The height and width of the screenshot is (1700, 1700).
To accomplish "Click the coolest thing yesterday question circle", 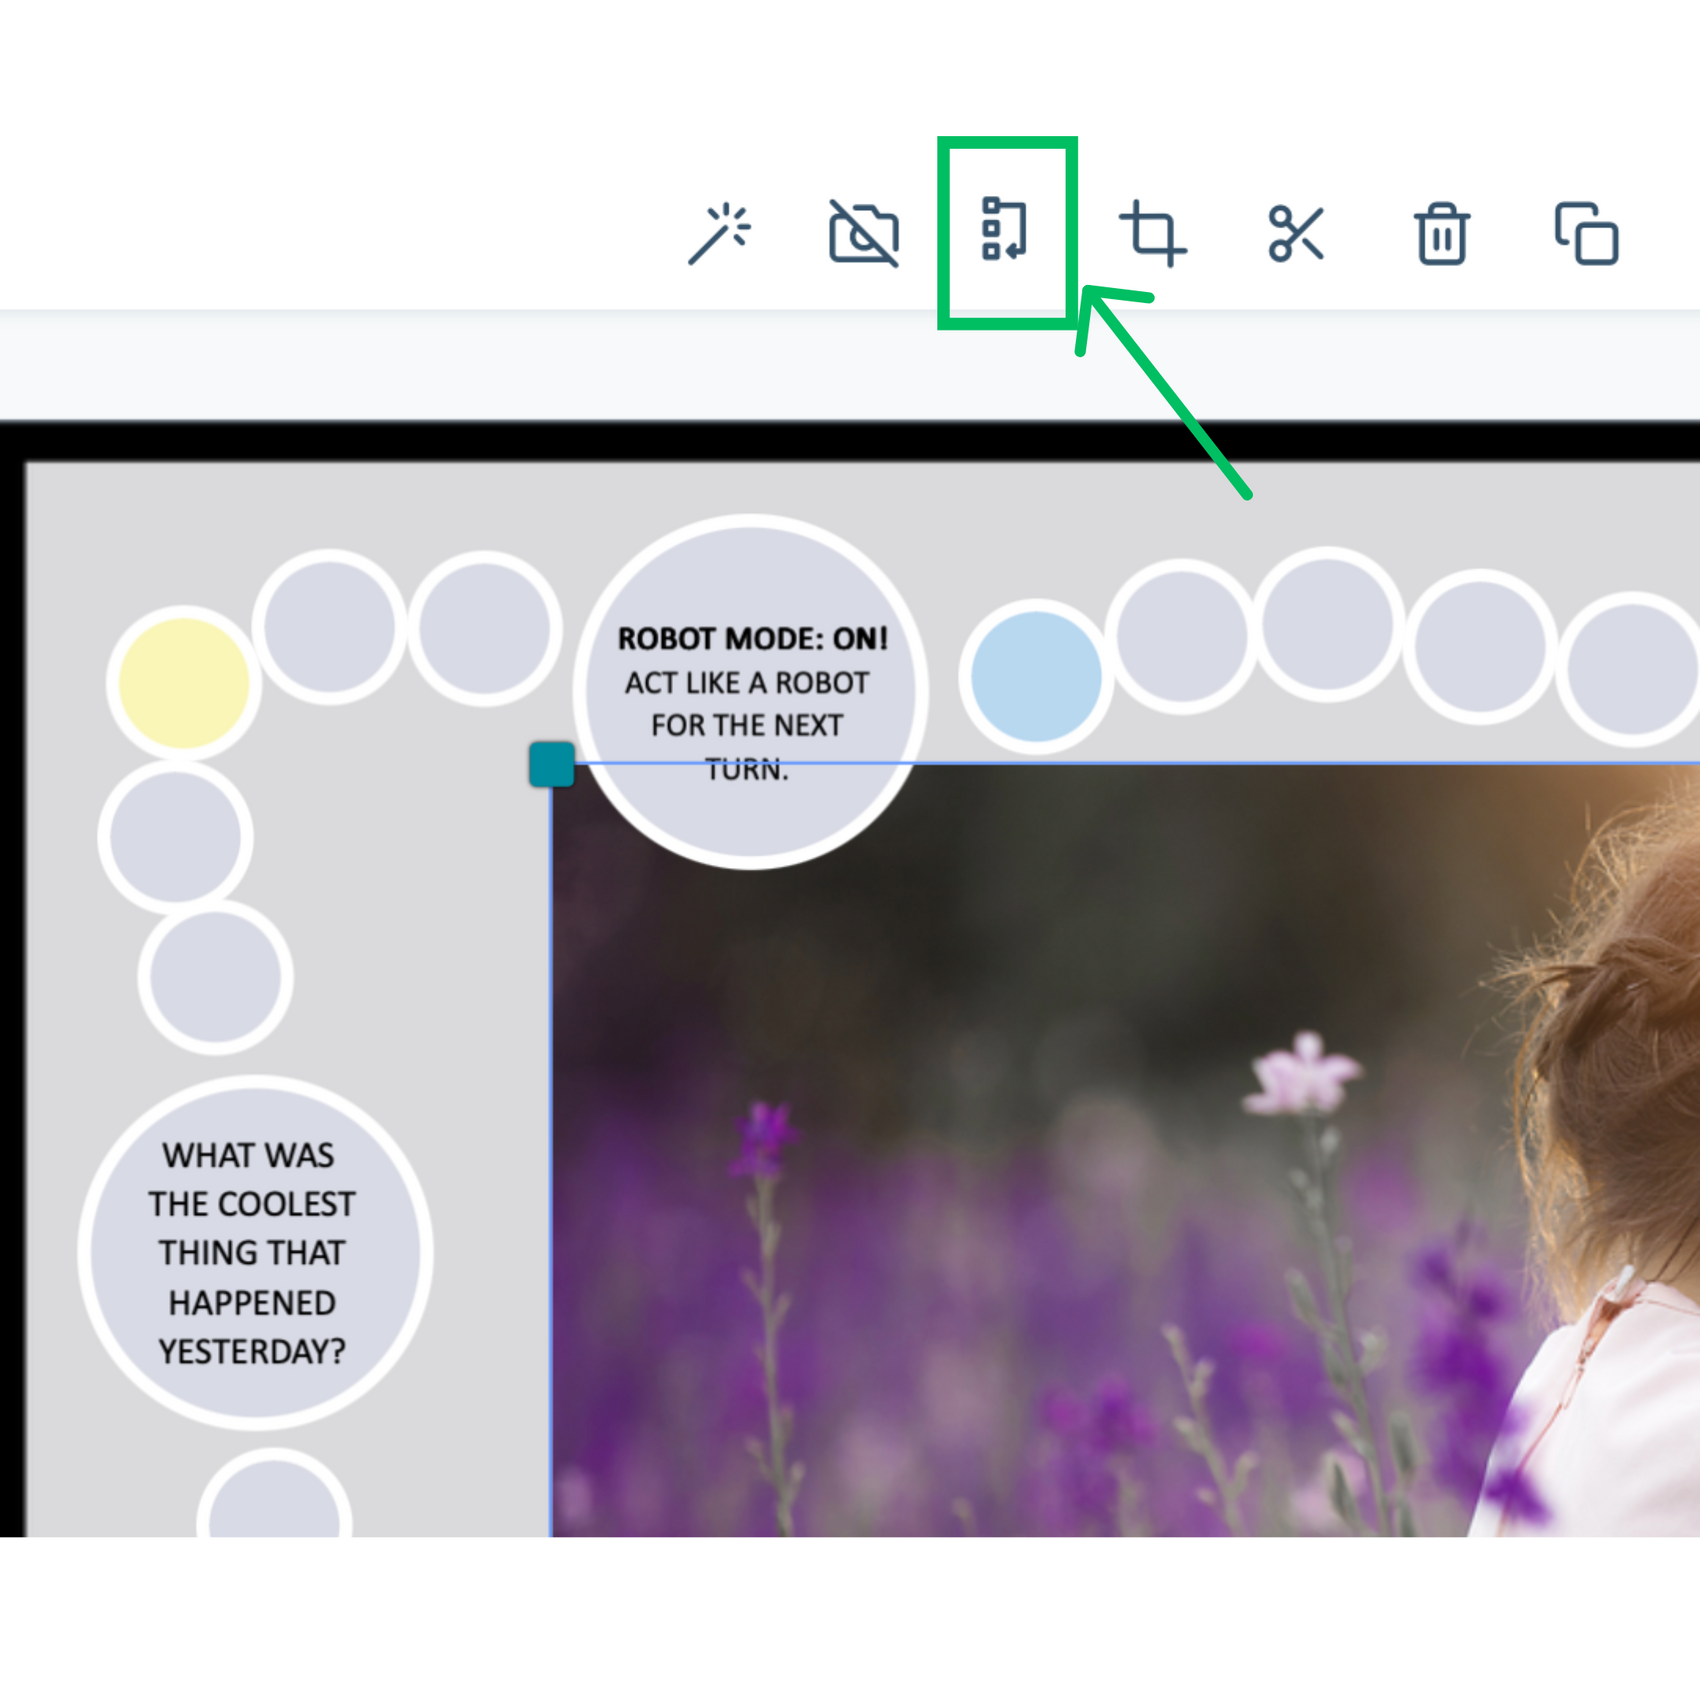I will tap(255, 1253).
